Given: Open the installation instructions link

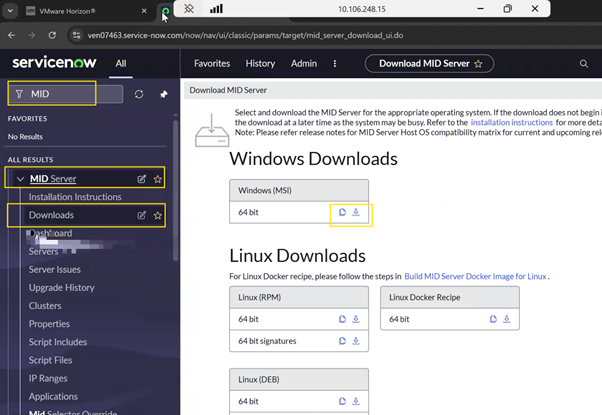Looking at the screenshot, I should [511, 122].
